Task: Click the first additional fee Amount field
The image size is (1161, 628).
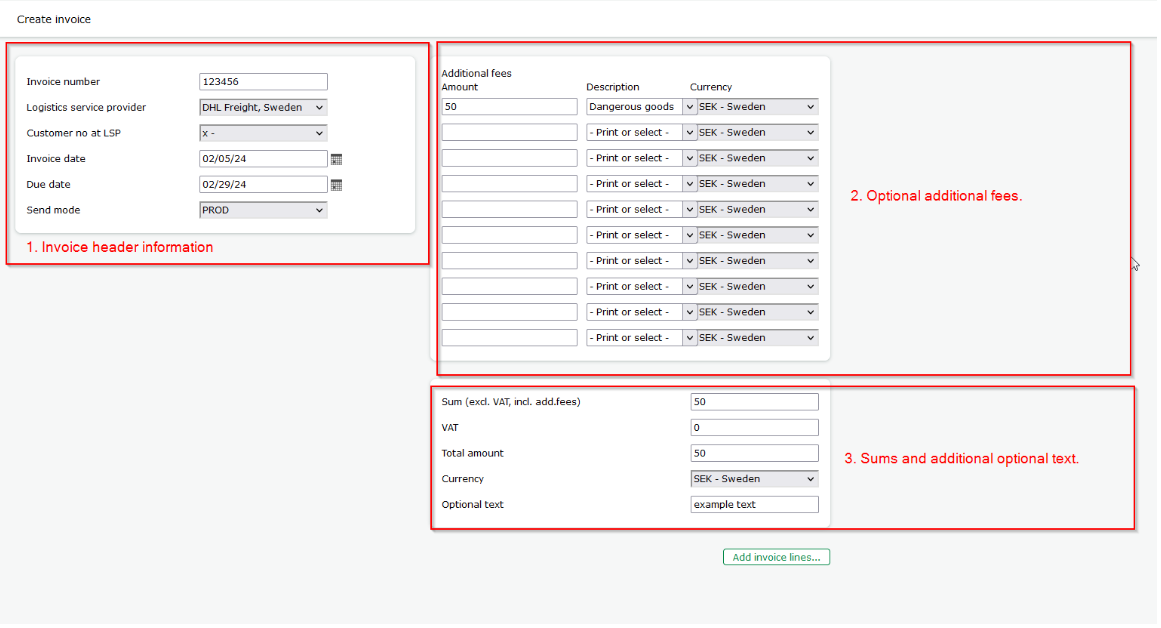Action: [x=509, y=107]
